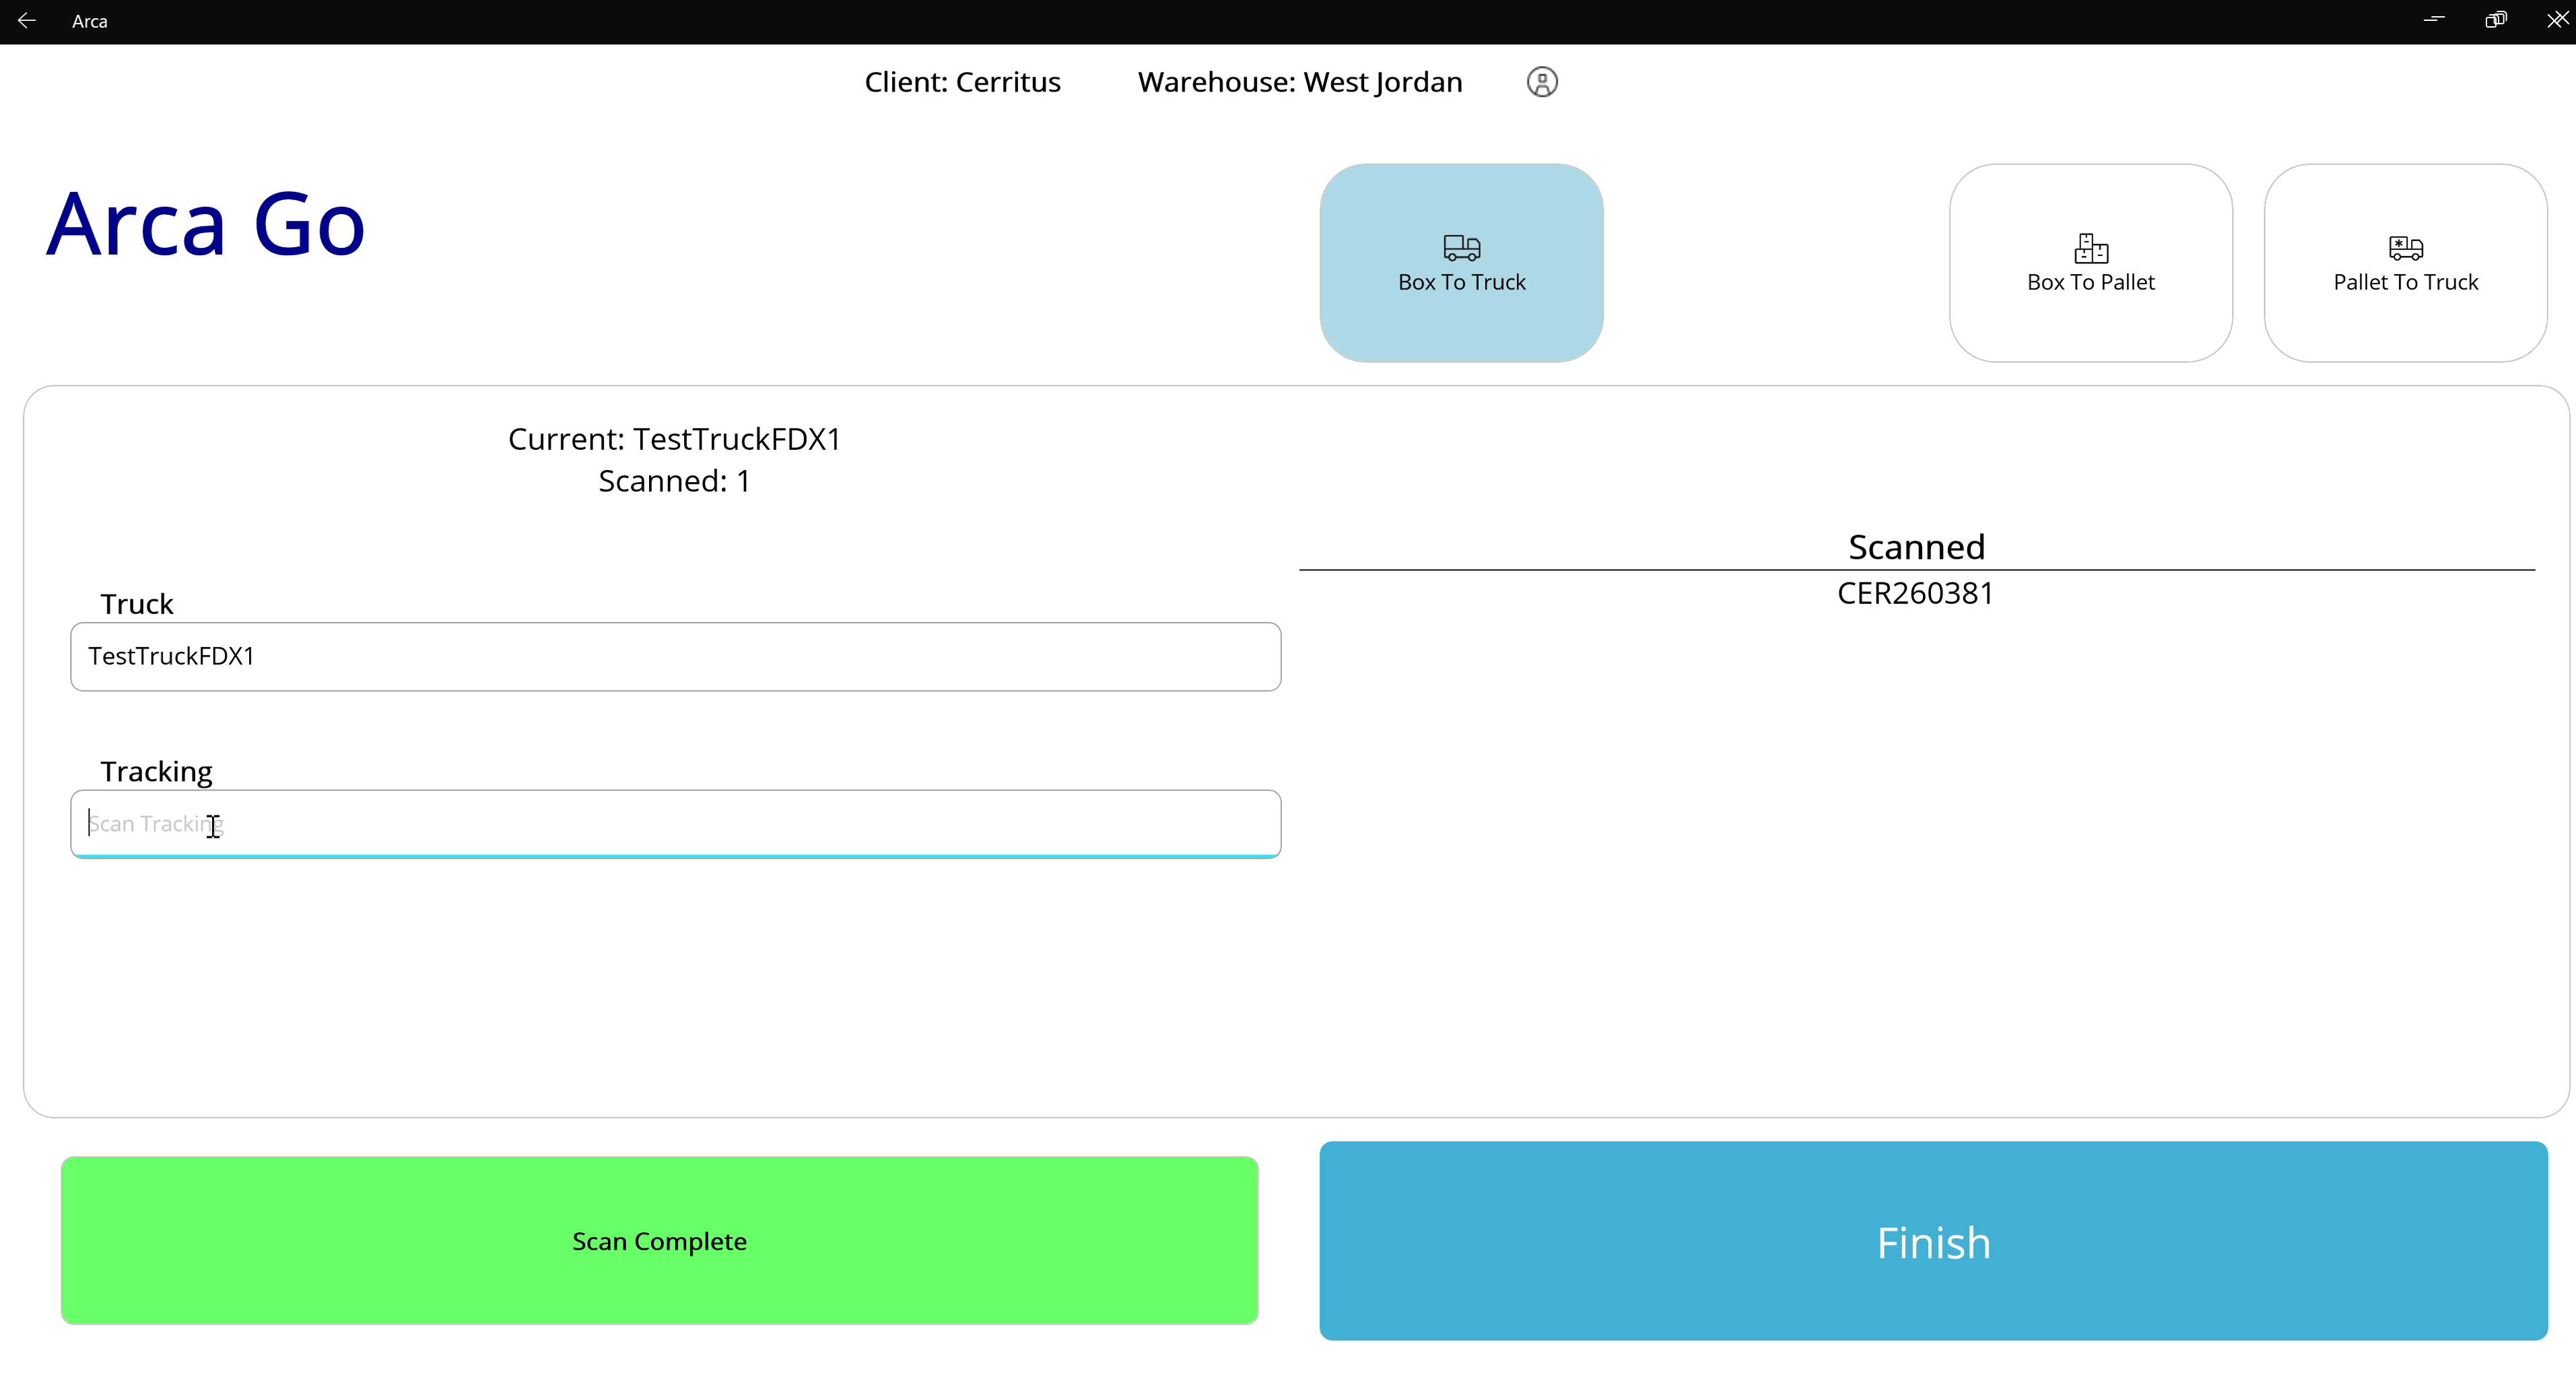Click the Arca Go title

(206, 224)
